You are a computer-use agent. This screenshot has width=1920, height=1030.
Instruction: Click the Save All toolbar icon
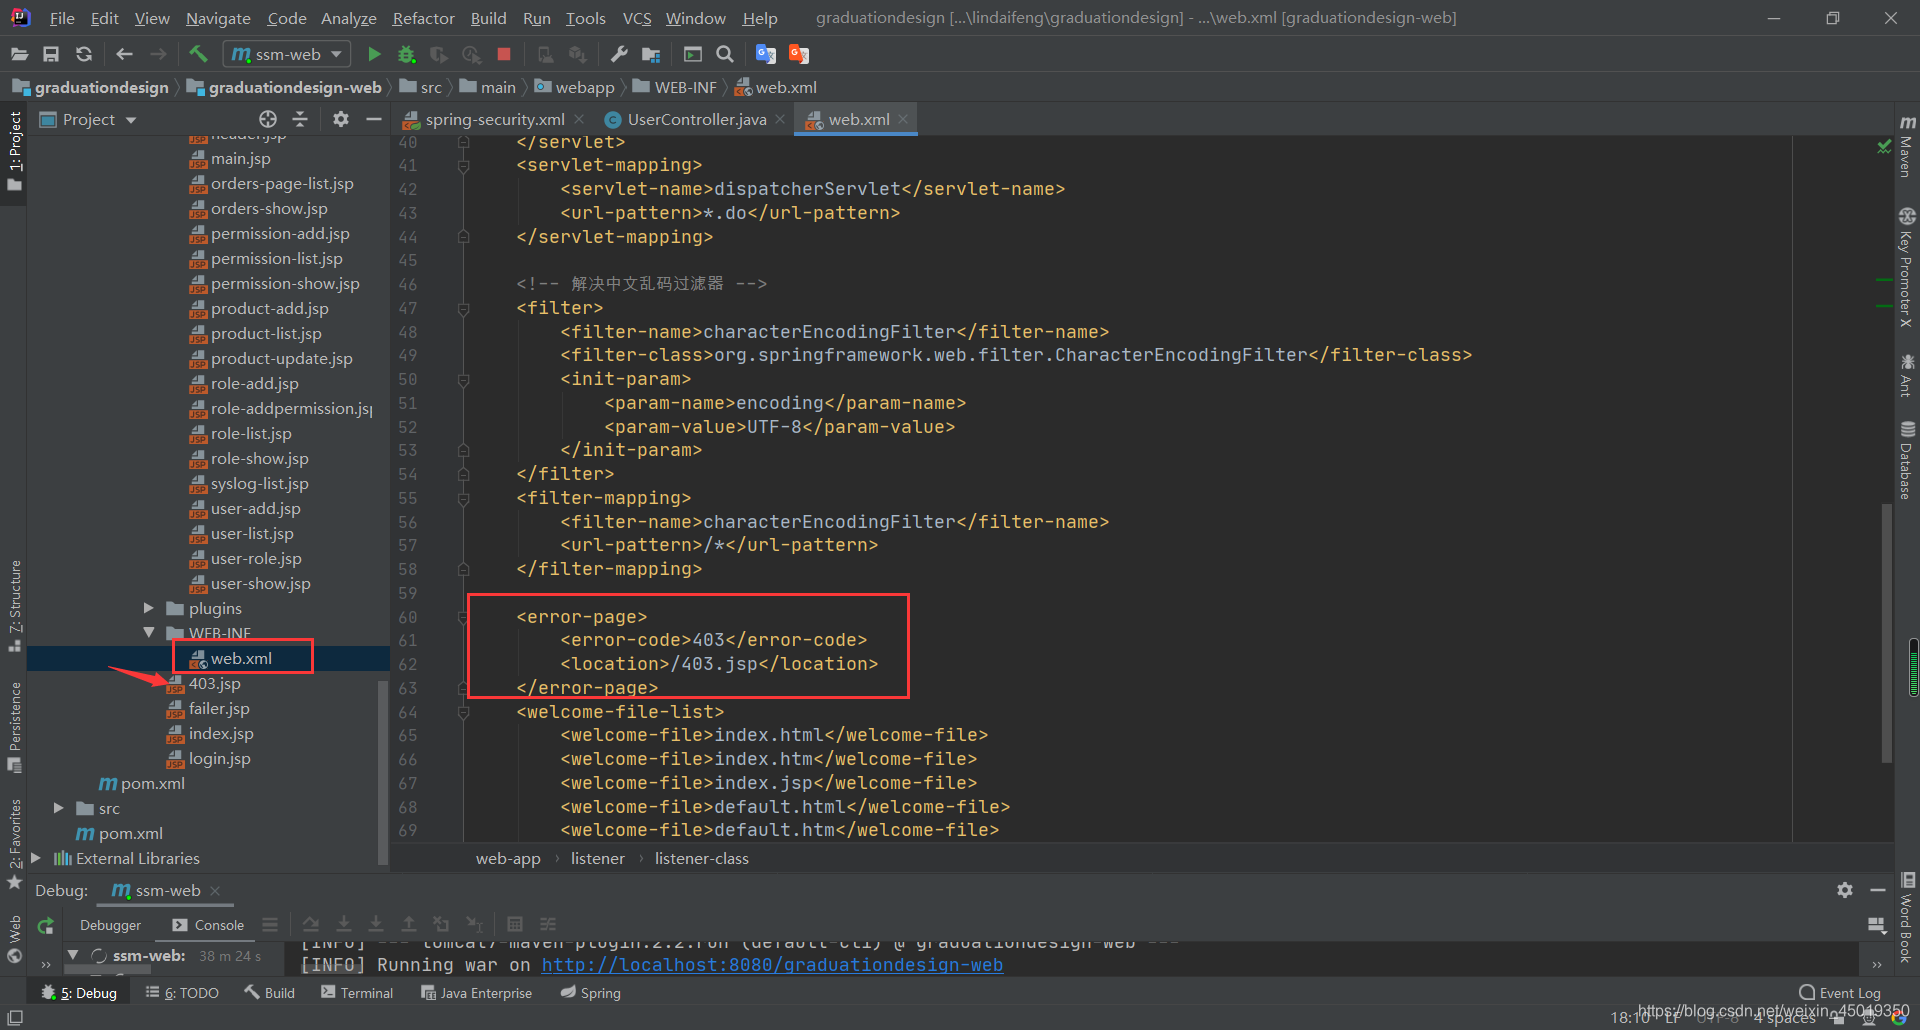[x=51, y=54]
